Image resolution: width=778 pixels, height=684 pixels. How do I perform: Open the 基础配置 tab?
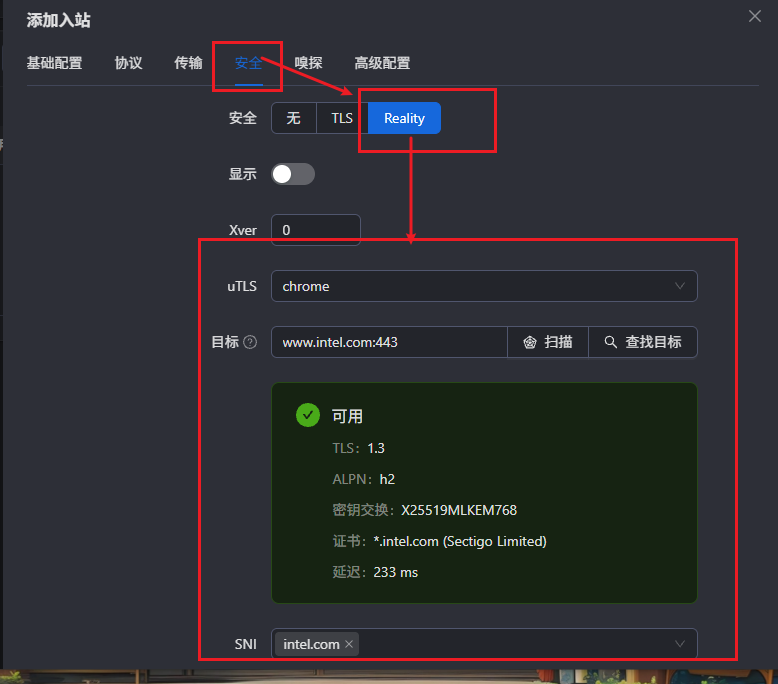pyautogui.click(x=55, y=63)
